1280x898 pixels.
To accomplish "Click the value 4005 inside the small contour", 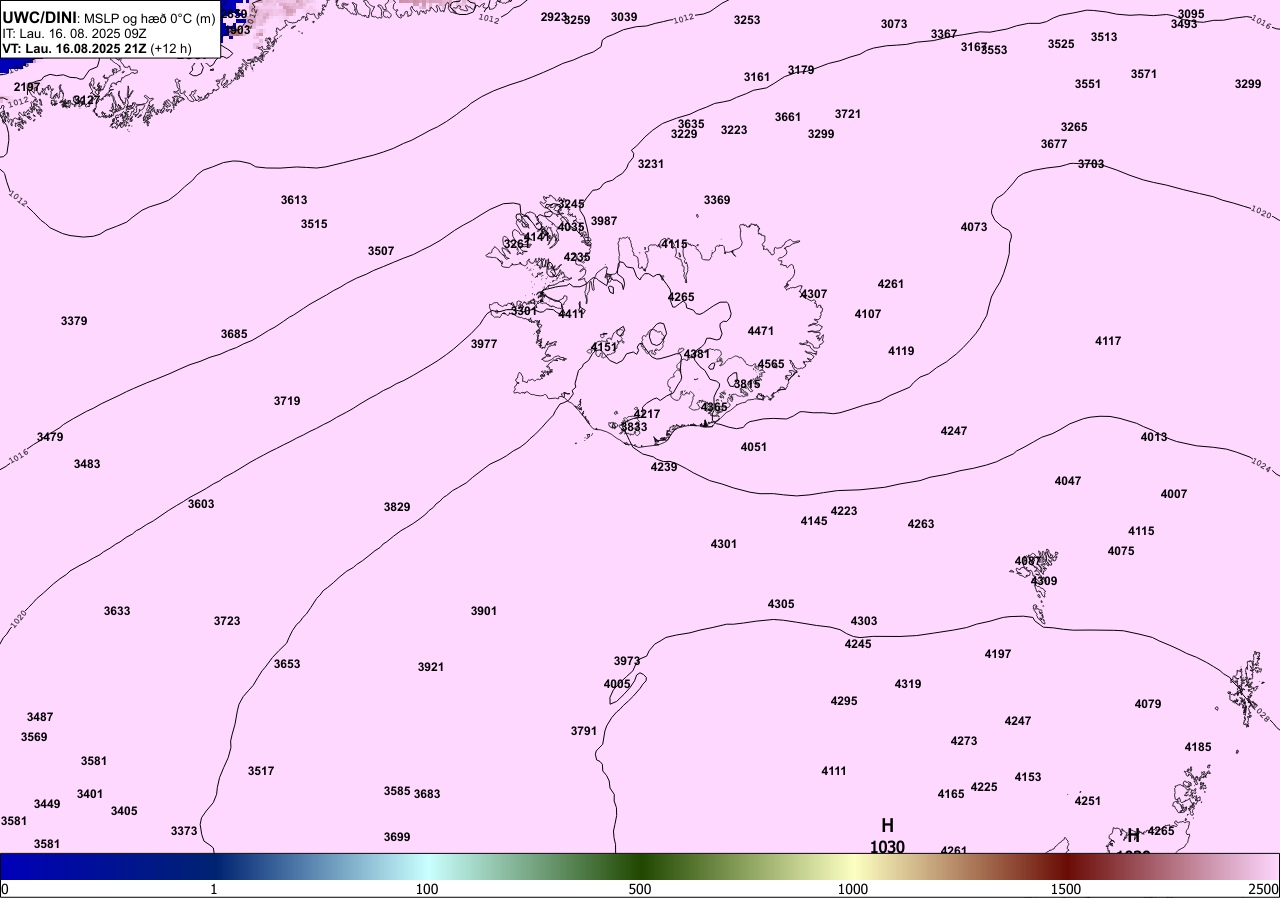I will (617, 684).
